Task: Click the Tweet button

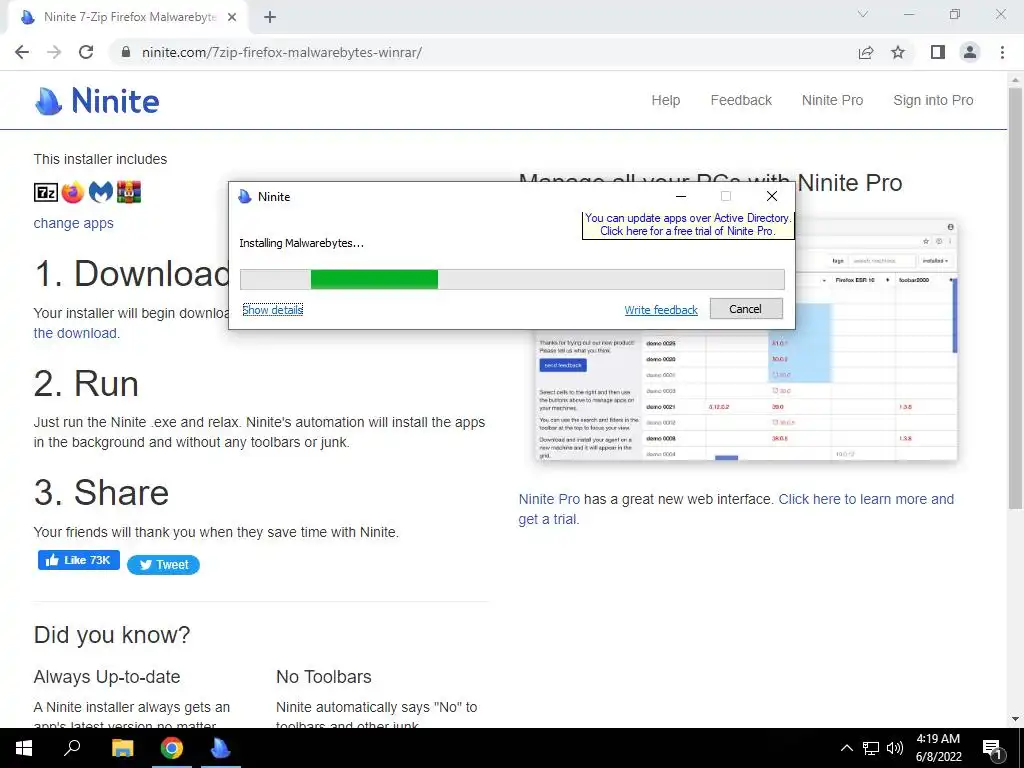Action: click(163, 565)
